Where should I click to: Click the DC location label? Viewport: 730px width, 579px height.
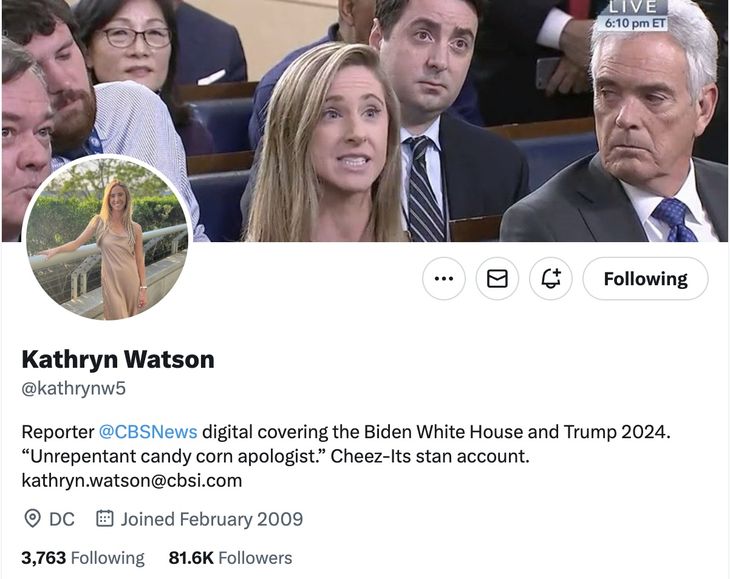[x=62, y=519]
